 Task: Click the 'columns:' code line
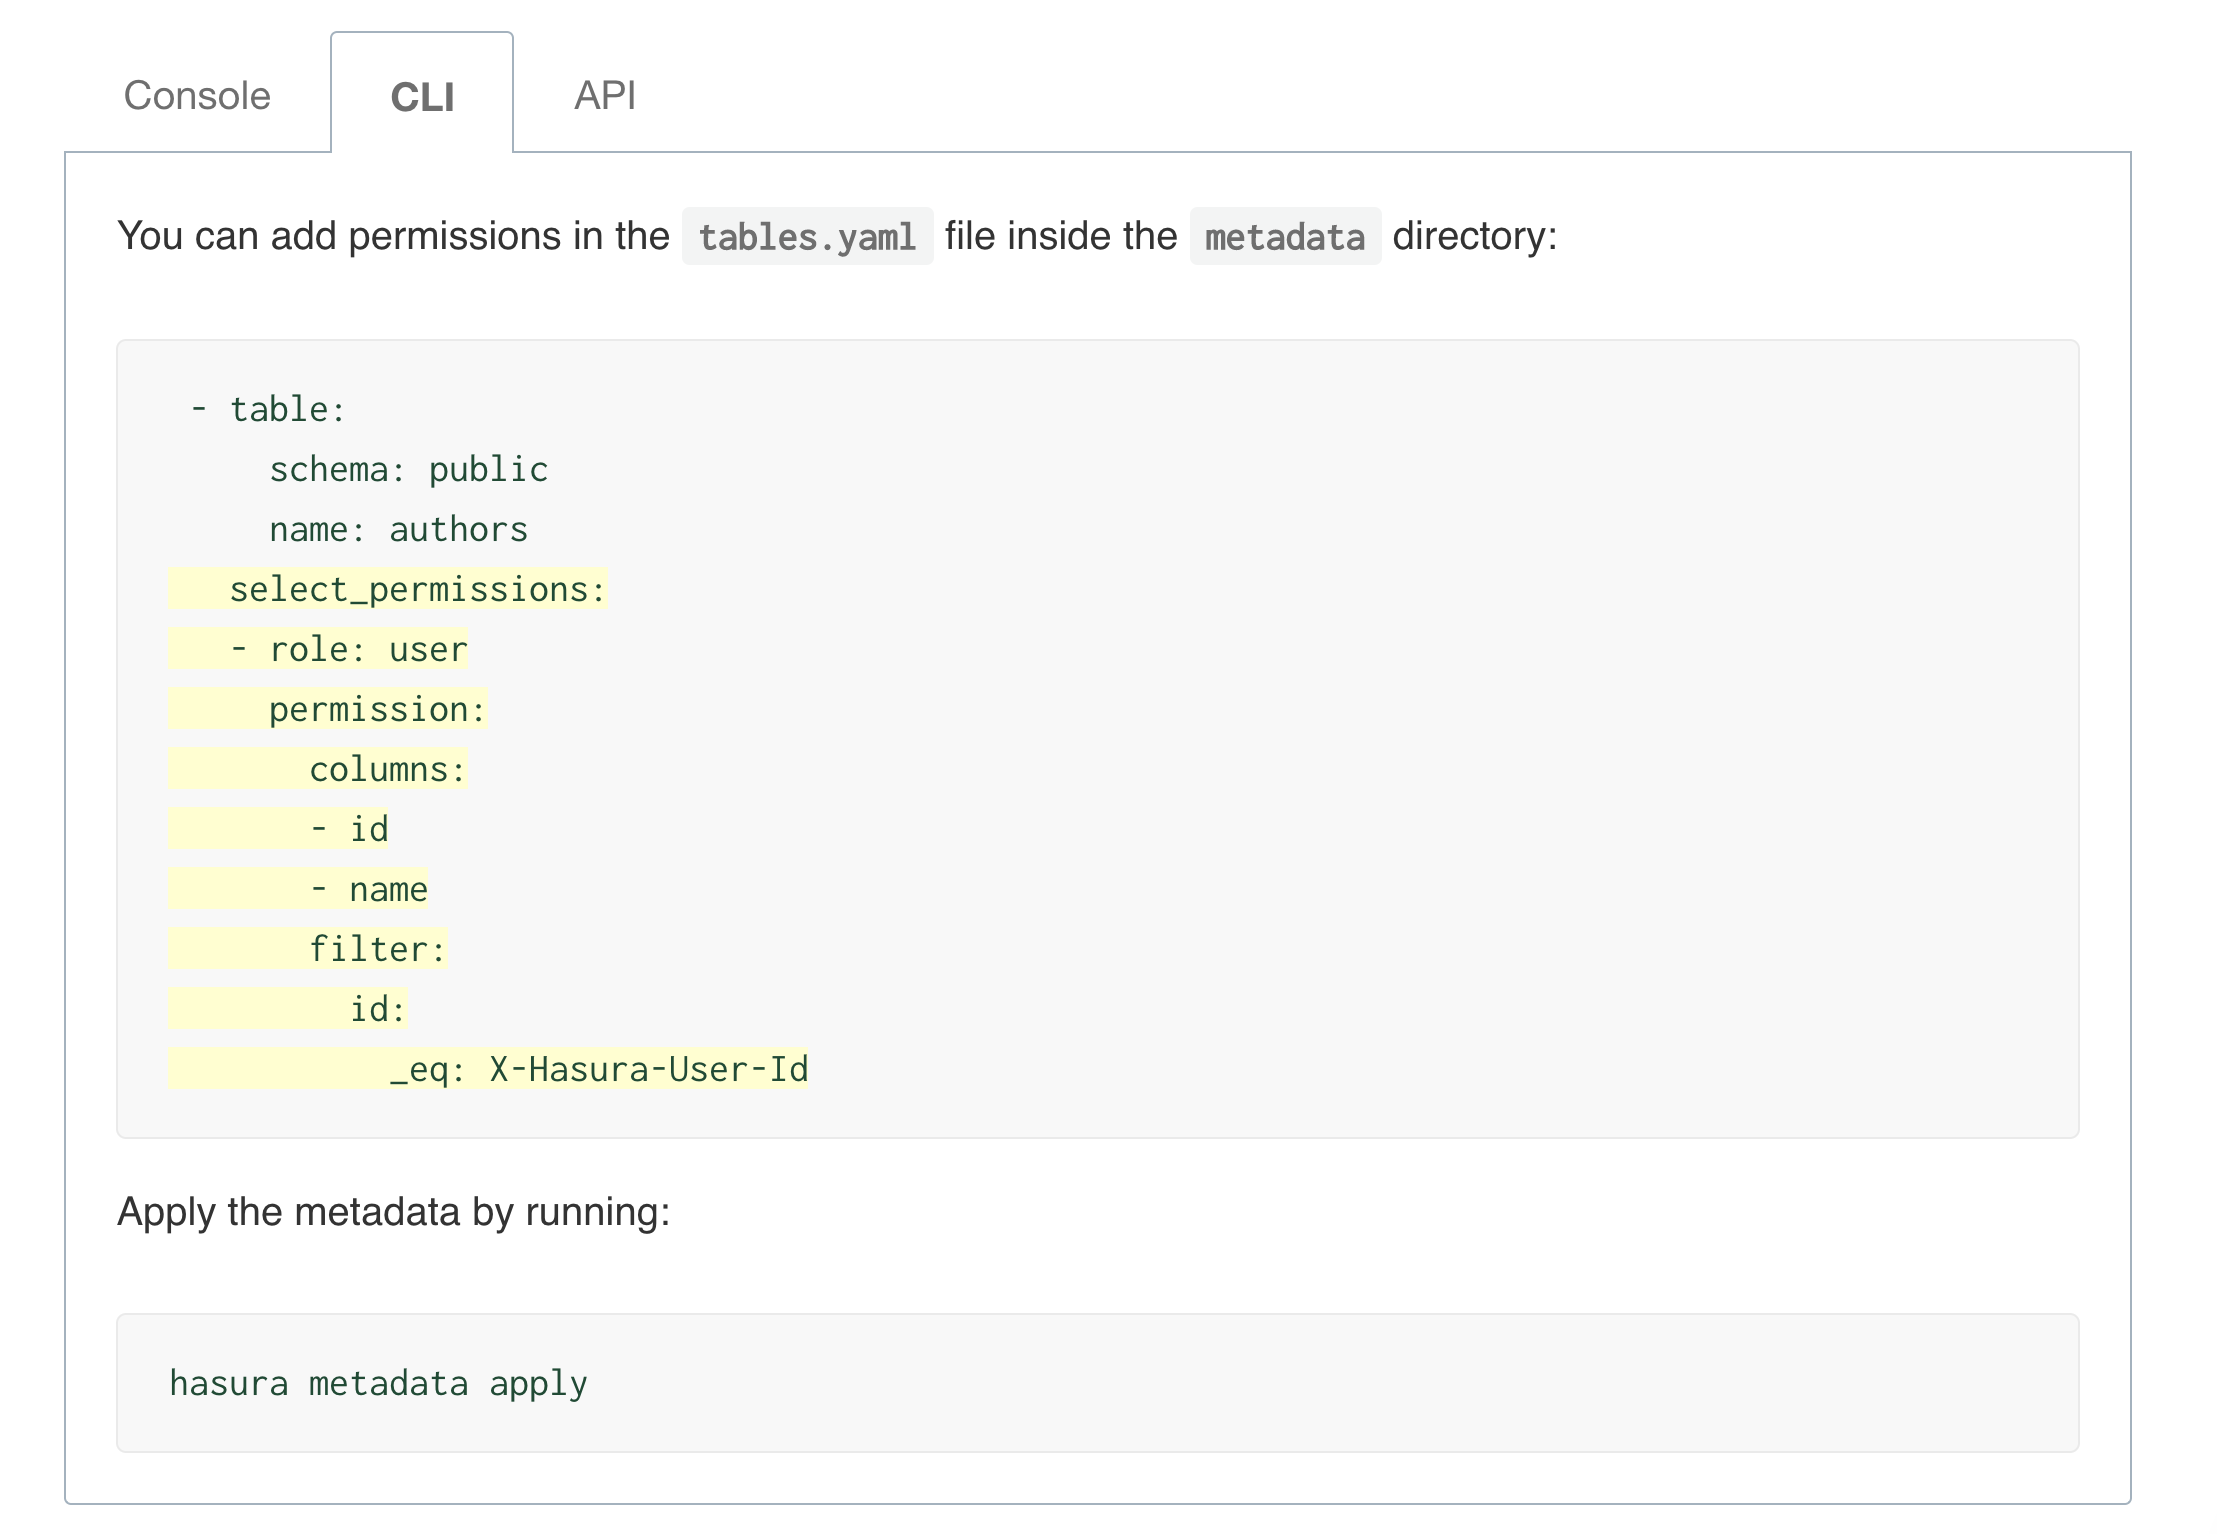point(318,770)
